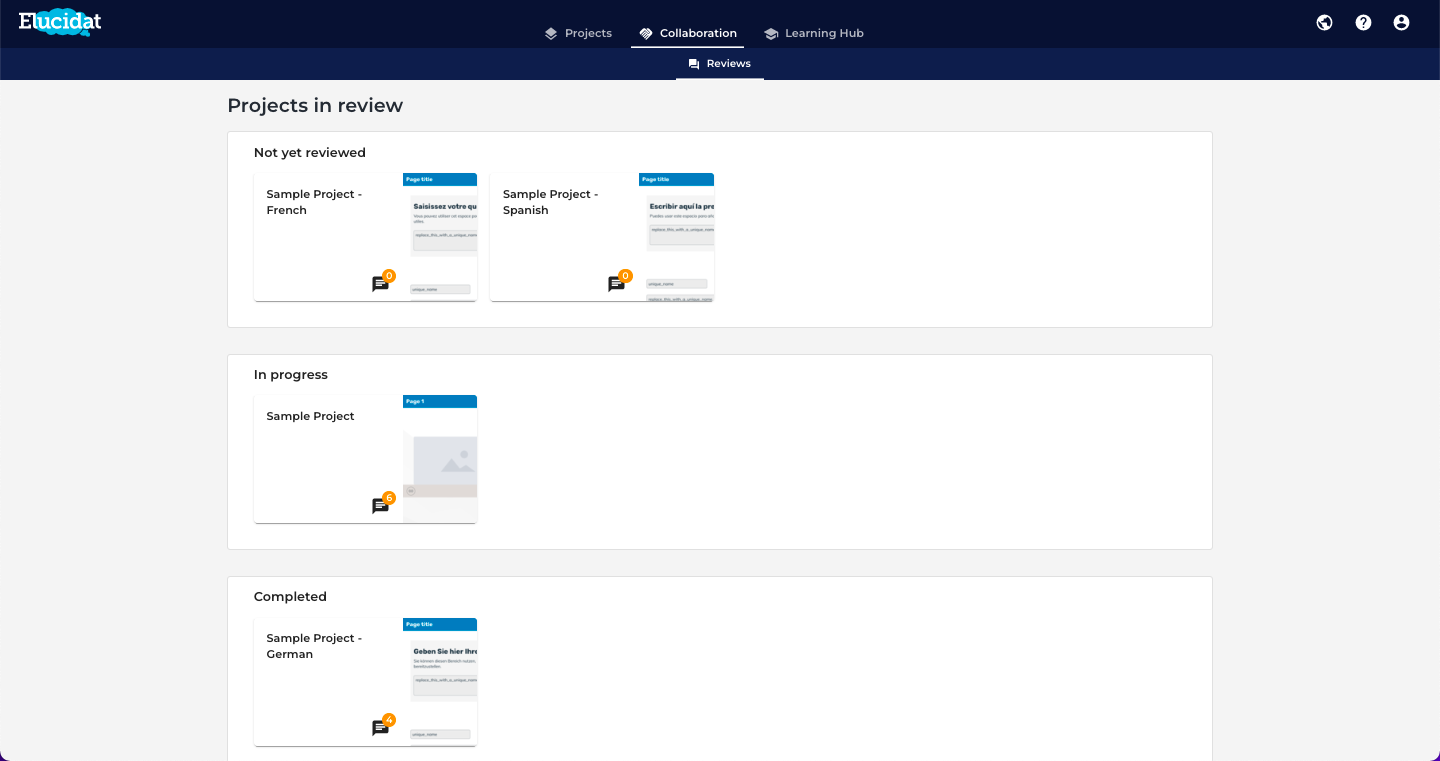Open the globe language icon
1440x761 pixels.
[x=1324, y=22]
